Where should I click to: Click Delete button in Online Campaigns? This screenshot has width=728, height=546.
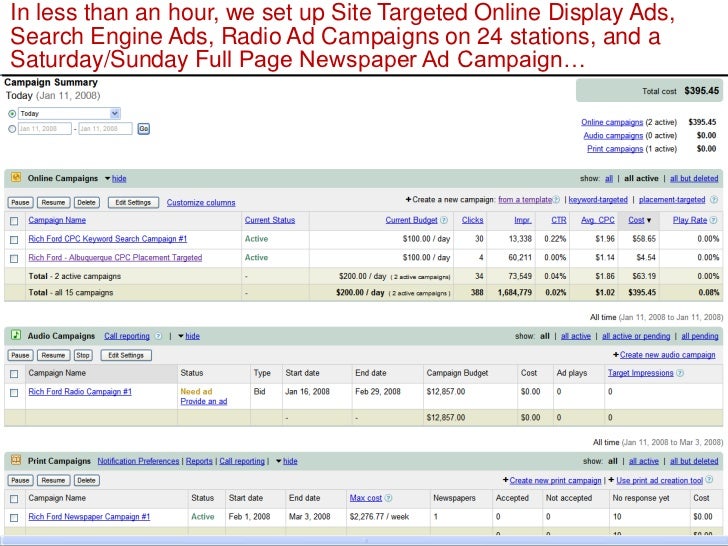pyautogui.click(x=86, y=202)
